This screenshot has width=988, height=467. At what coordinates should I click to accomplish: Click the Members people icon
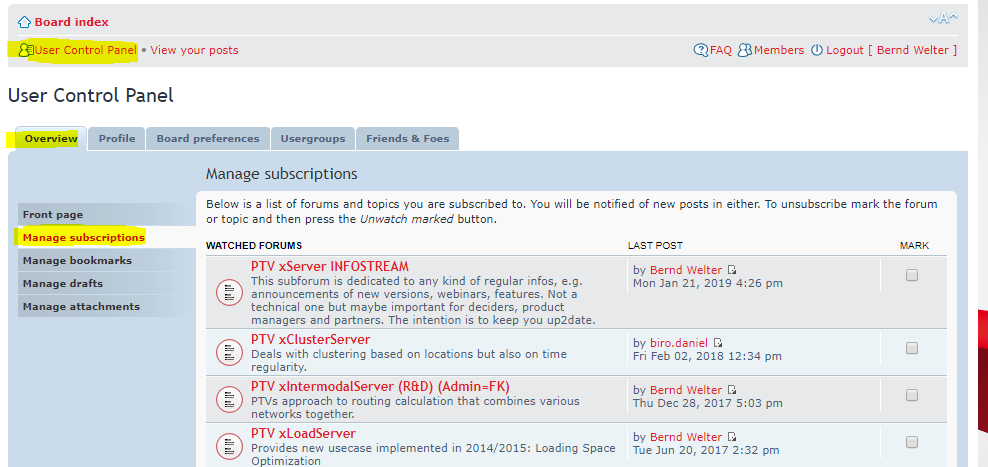click(x=744, y=50)
